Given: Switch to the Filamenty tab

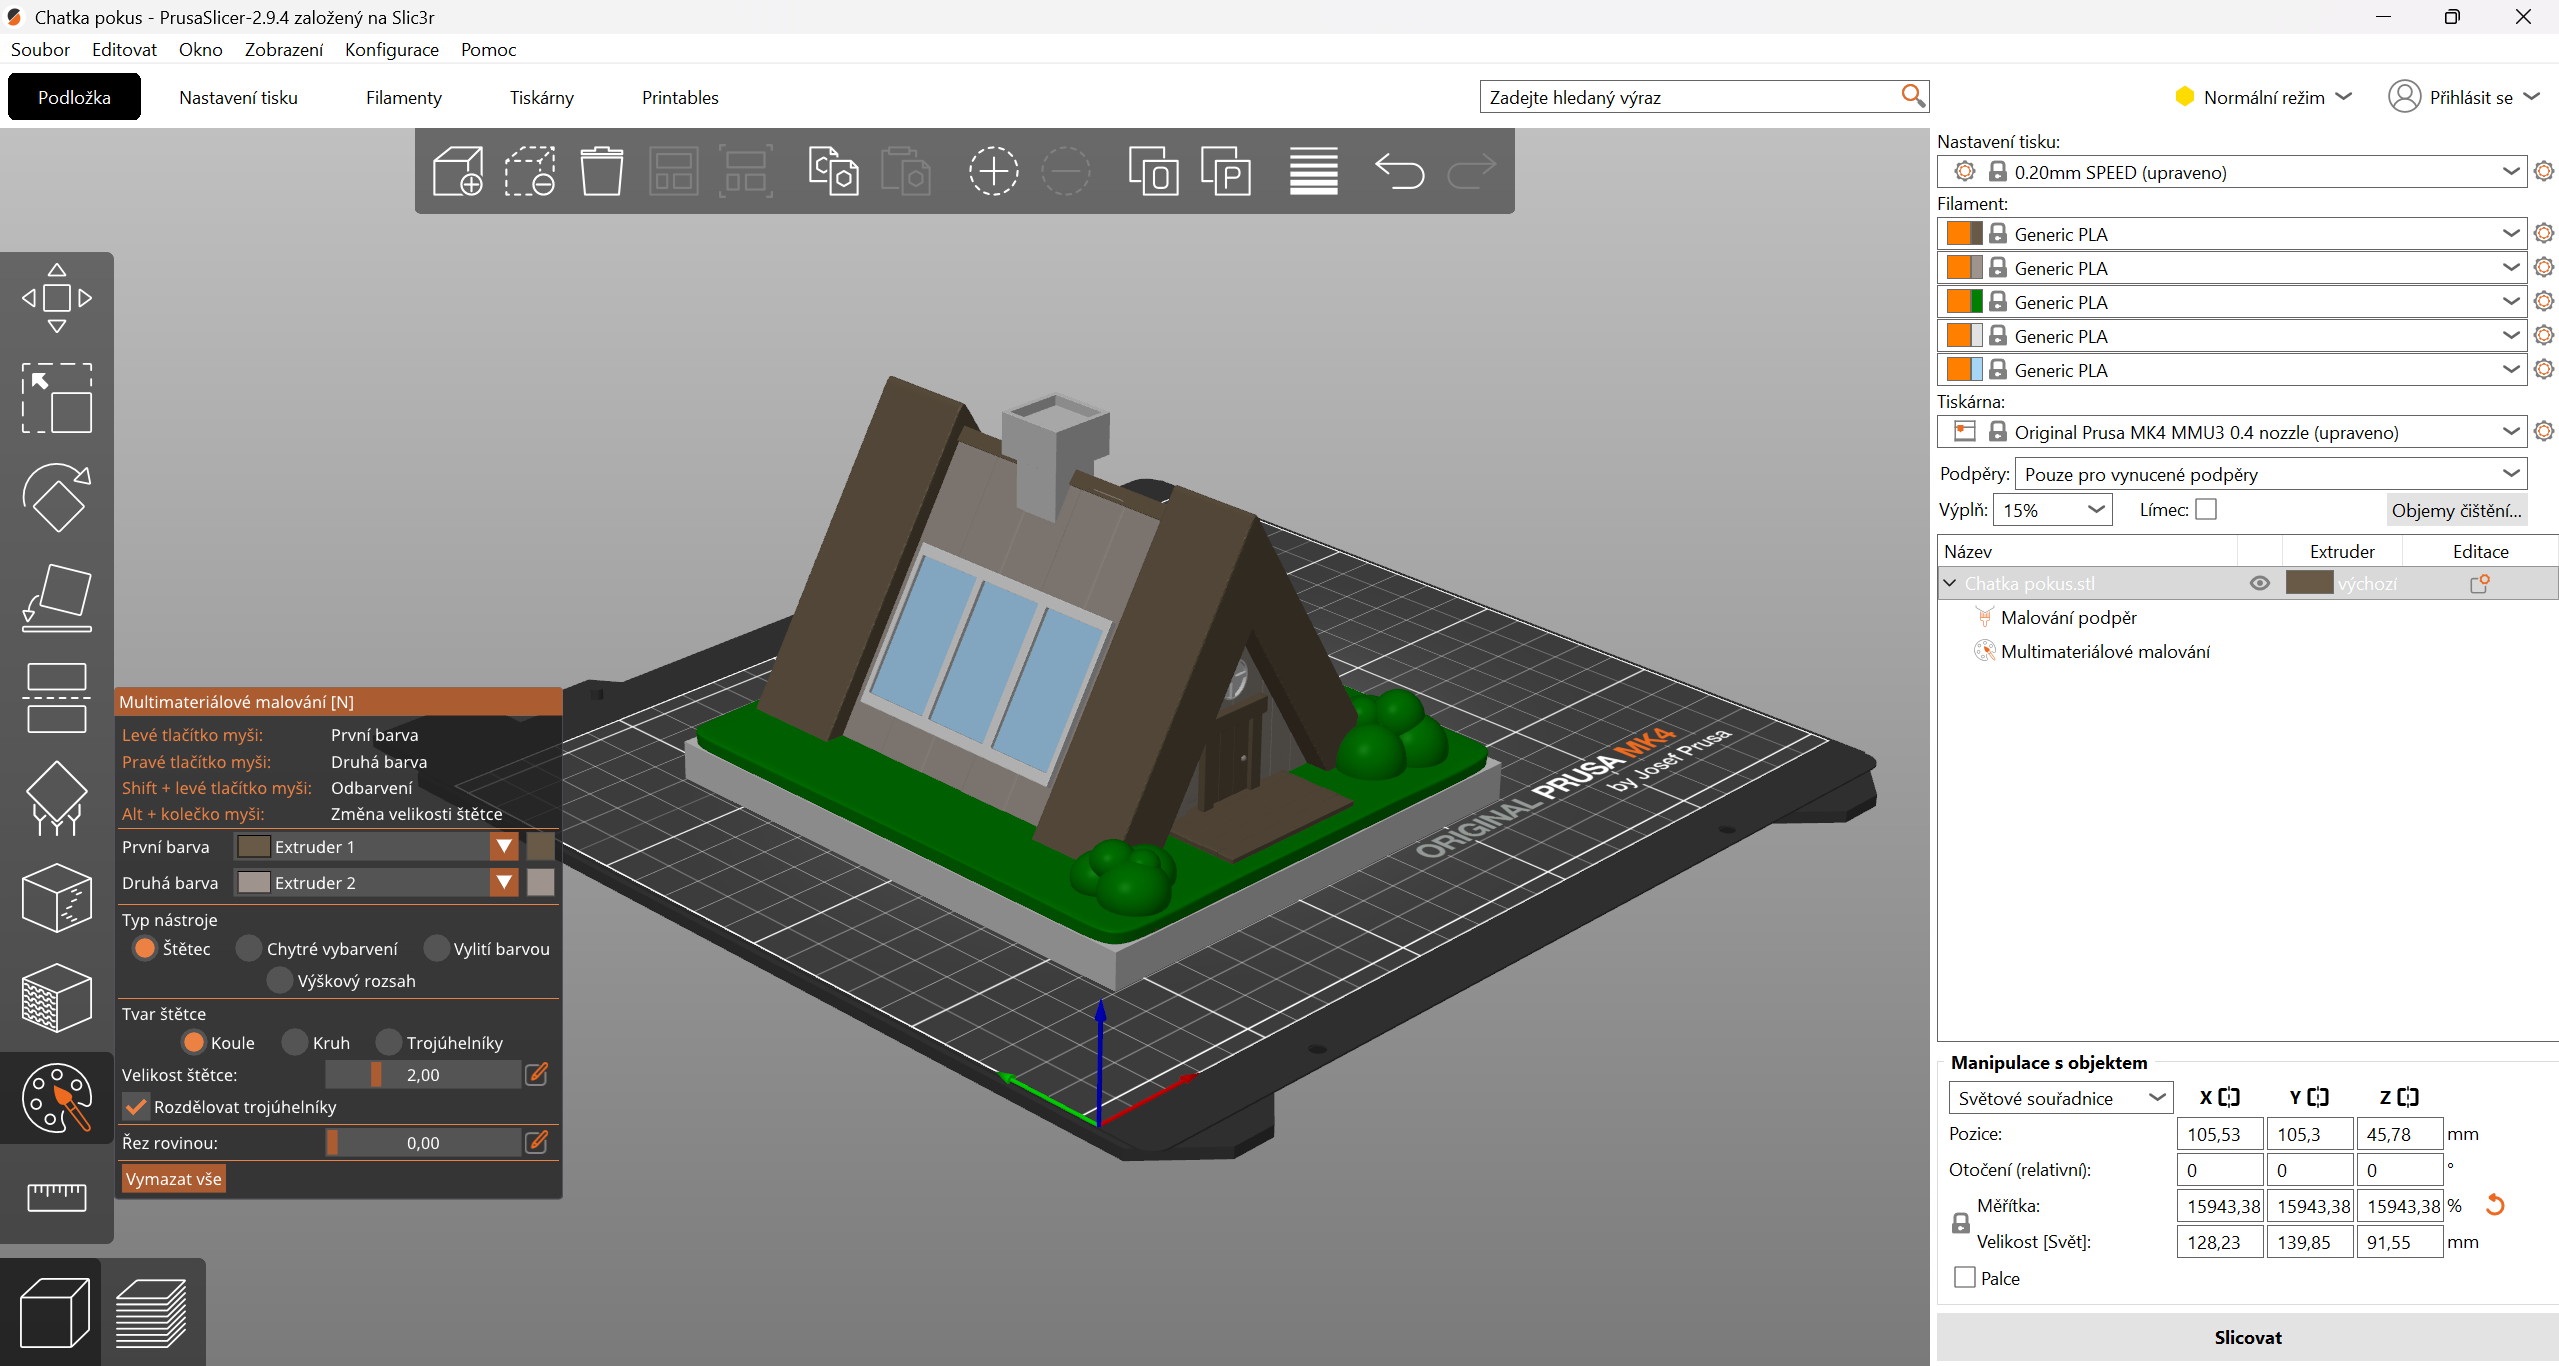Looking at the screenshot, I should [x=403, y=97].
